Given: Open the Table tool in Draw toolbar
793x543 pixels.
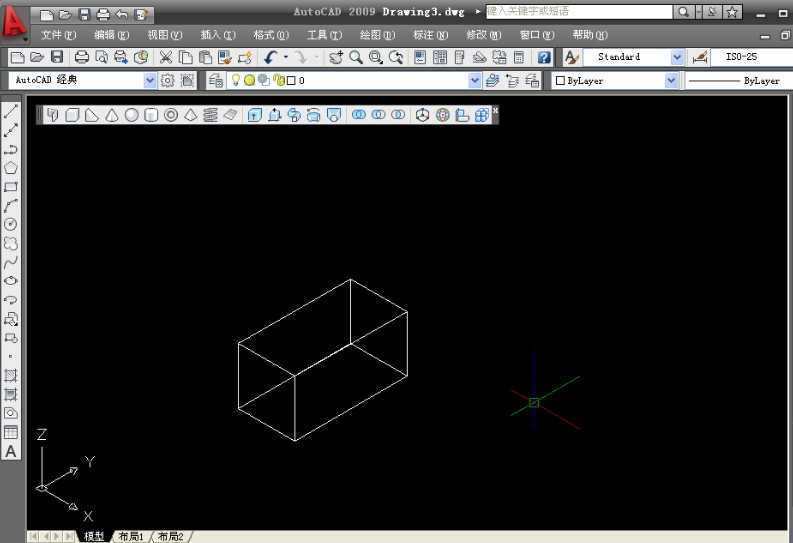Looking at the screenshot, I should 11,432.
